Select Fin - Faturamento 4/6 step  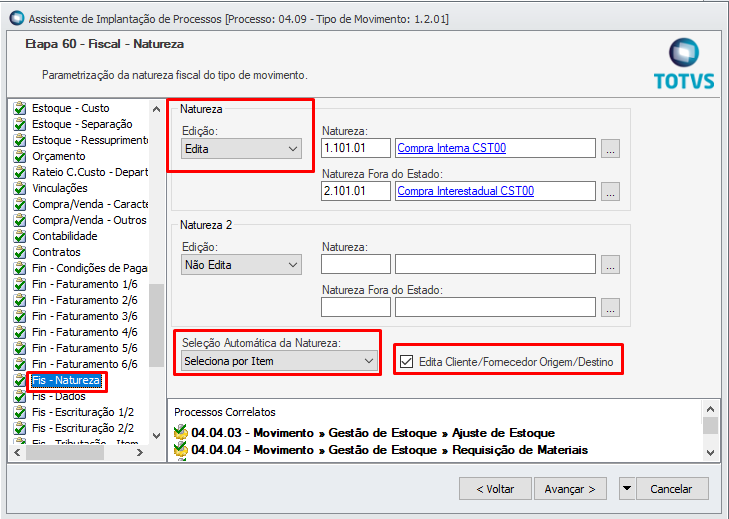click(x=85, y=333)
